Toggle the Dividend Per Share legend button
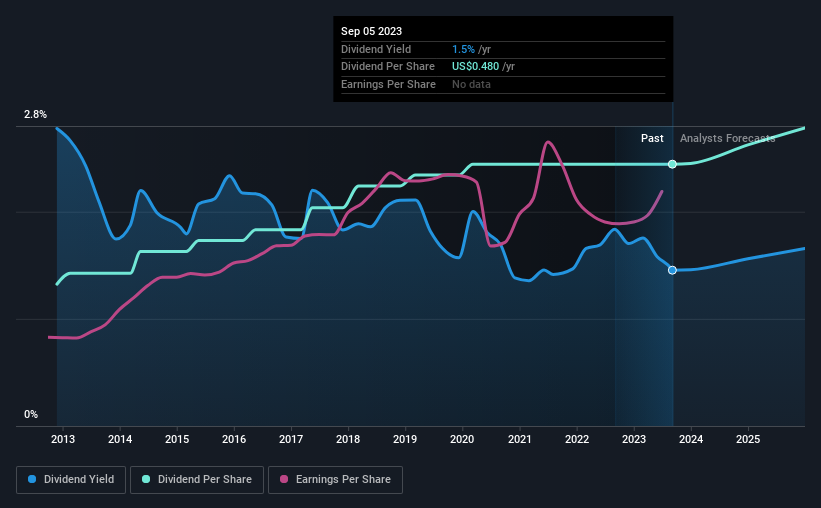This screenshot has height=508, width=821. (197, 480)
